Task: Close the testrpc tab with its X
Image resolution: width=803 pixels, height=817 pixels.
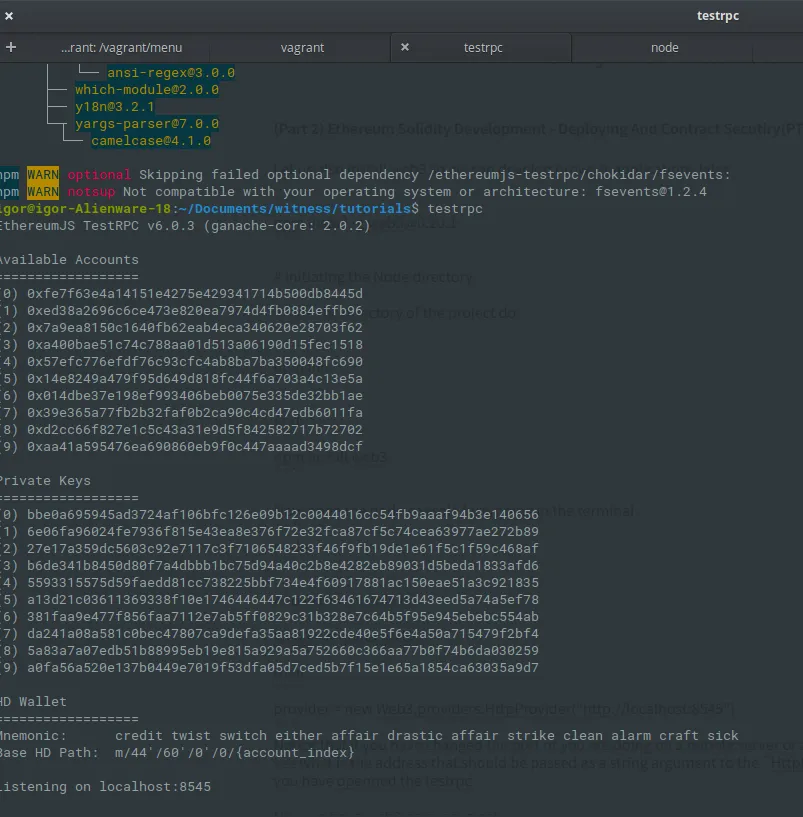Action: (x=405, y=47)
